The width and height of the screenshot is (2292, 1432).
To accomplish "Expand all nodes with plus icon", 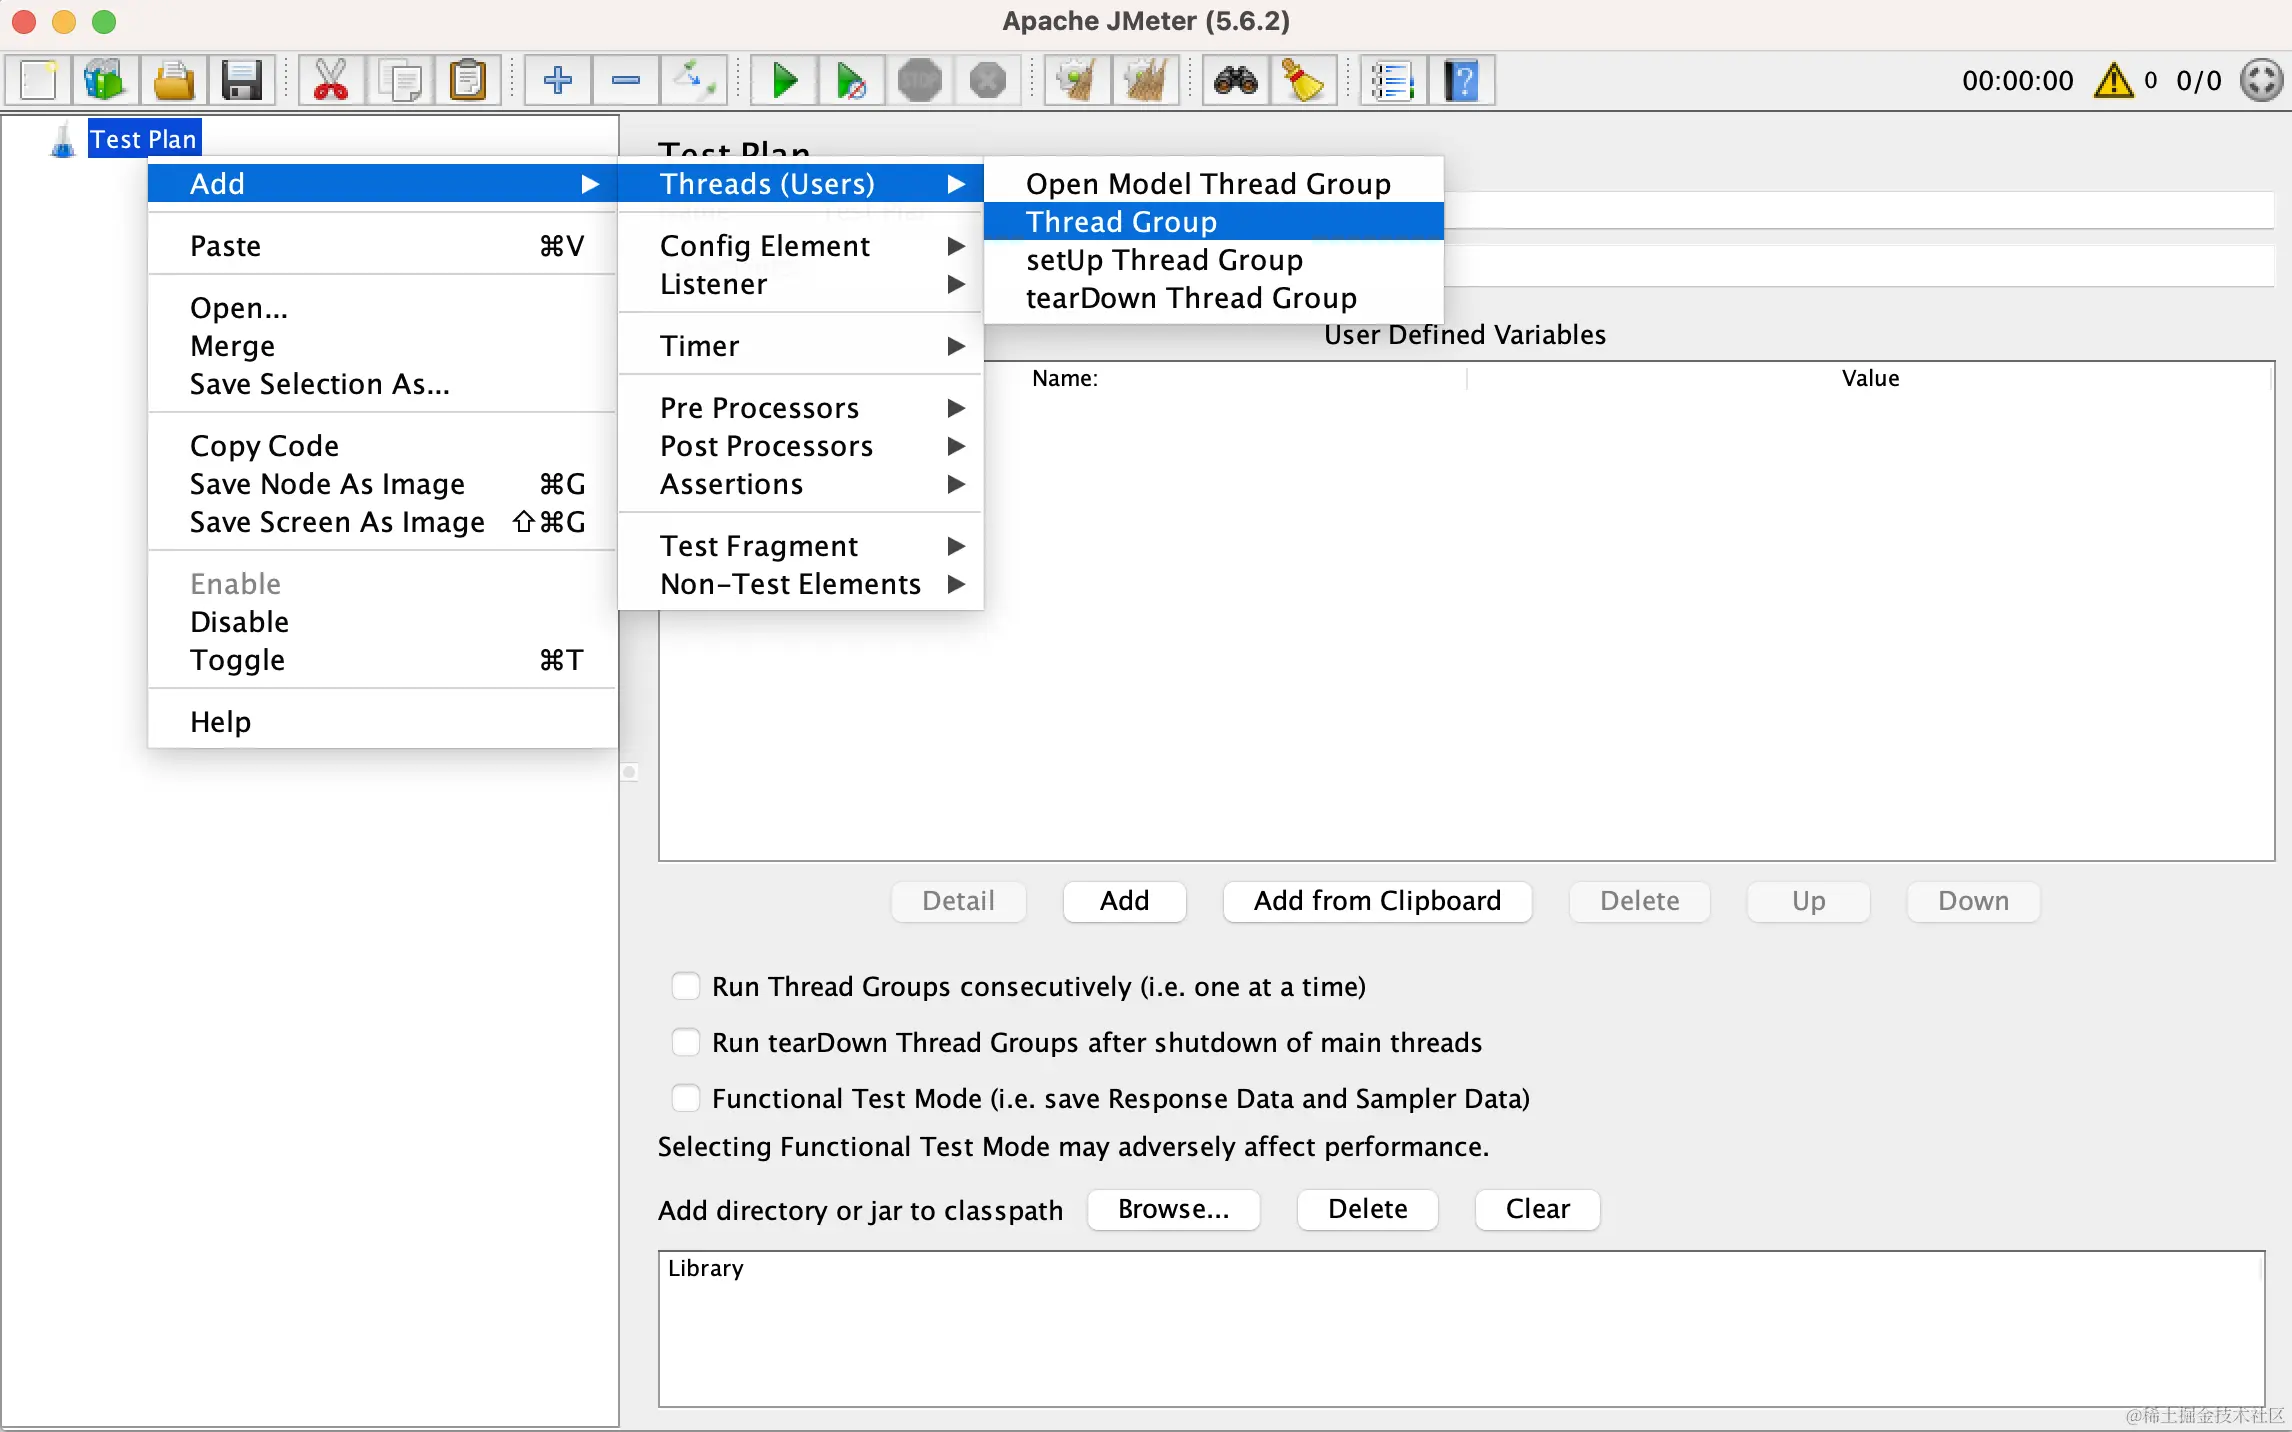I will 558,80.
